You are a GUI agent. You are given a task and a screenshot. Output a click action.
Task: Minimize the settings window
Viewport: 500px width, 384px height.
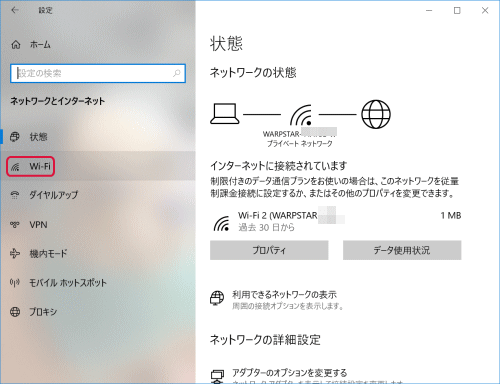pyautogui.click(x=429, y=10)
